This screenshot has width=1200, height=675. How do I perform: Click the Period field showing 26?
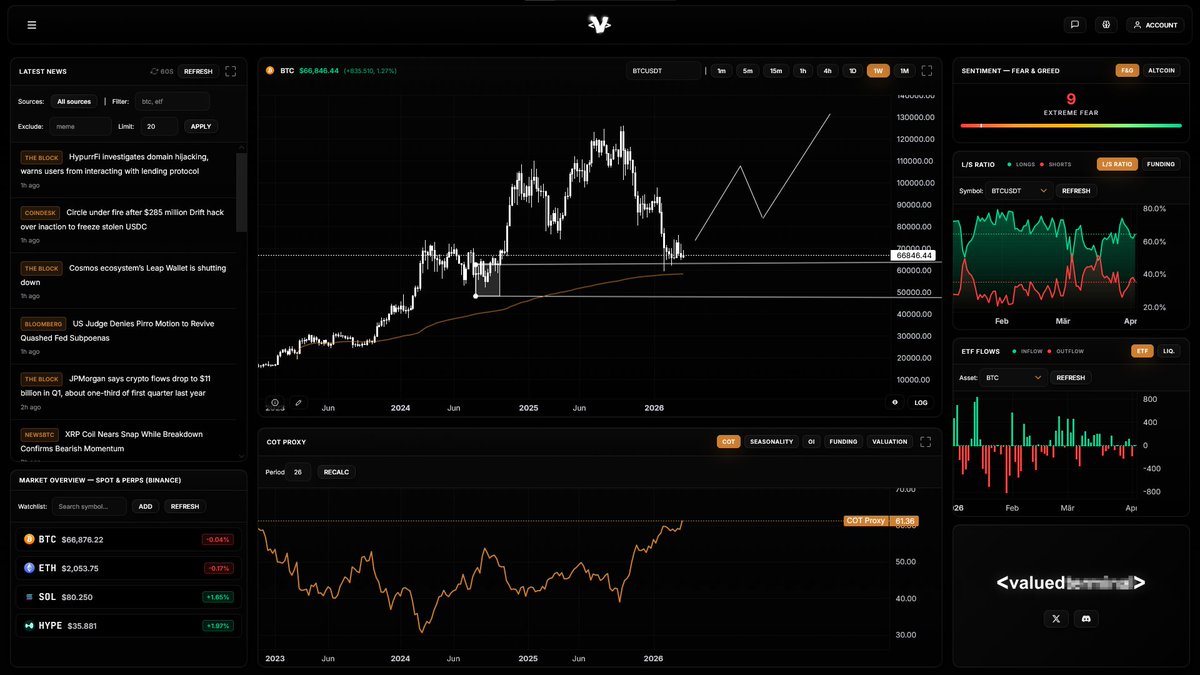click(x=300, y=472)
